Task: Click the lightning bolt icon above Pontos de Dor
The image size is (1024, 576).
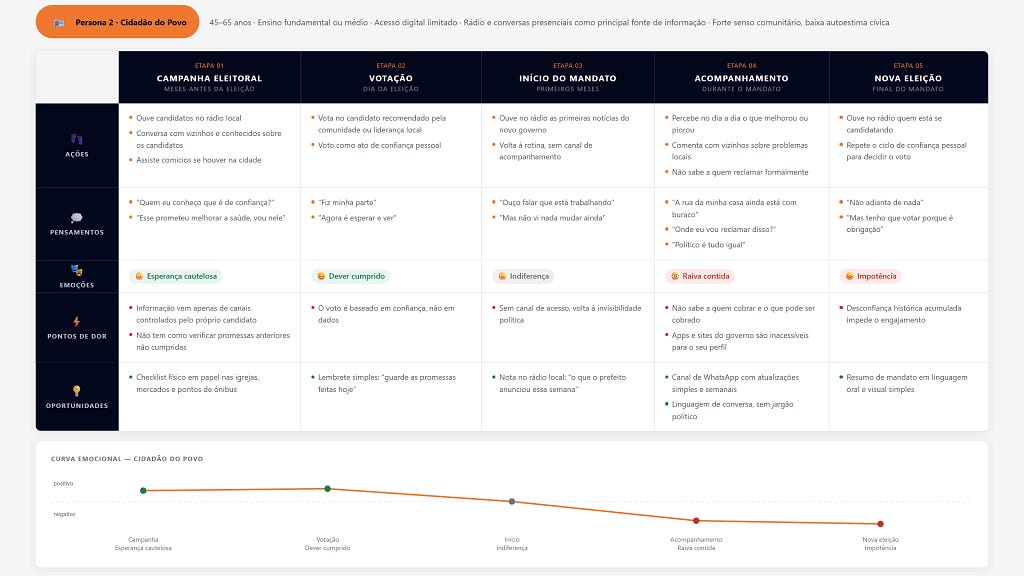Action: [x=76, y=321]
